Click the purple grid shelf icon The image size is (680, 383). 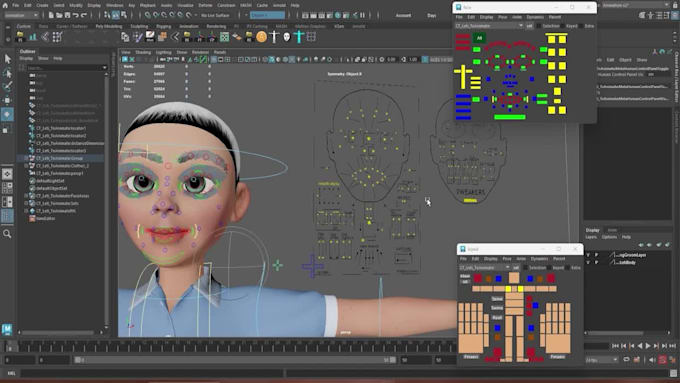click(311, 37)
